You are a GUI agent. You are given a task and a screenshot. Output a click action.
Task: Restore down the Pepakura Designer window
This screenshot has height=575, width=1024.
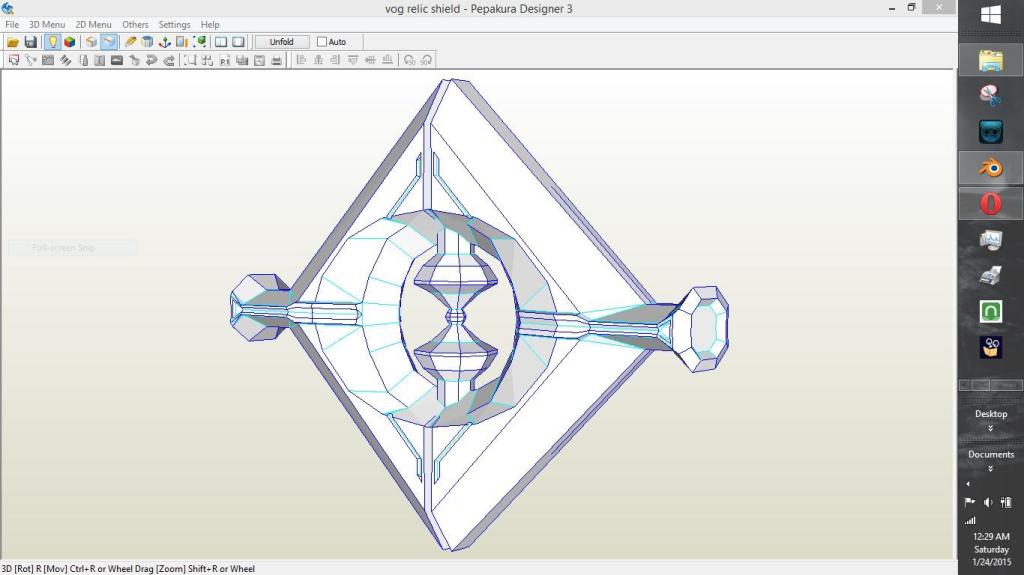911,8
